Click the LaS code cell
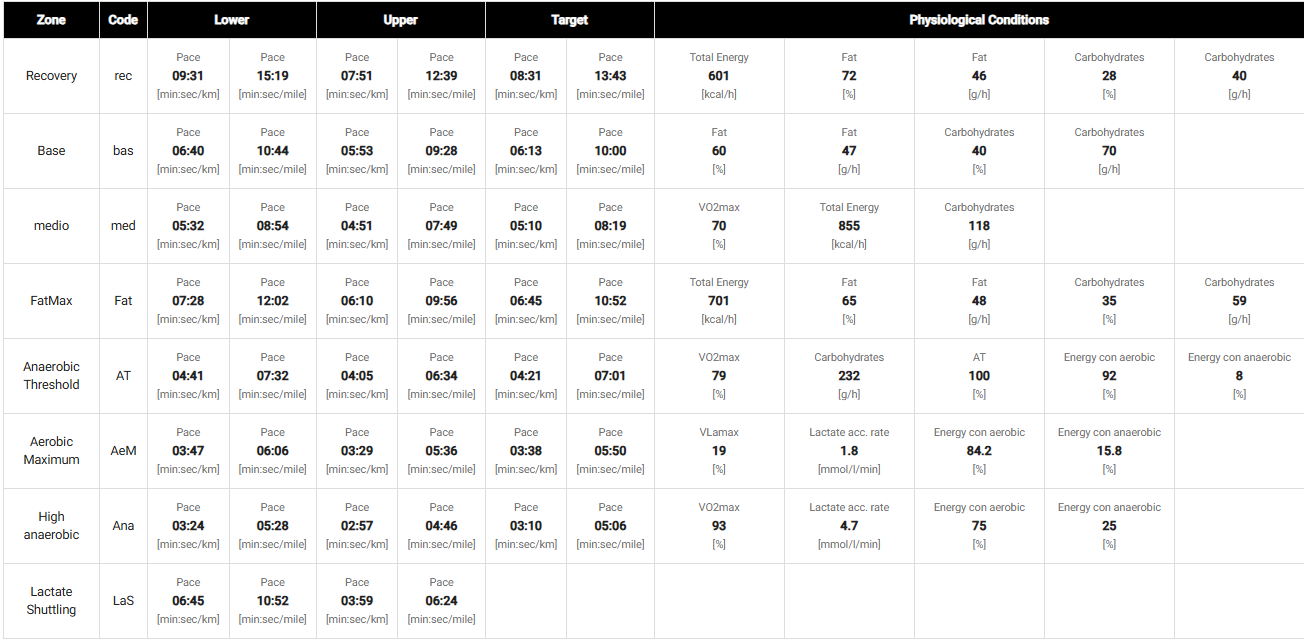 (x=123, y=601)
